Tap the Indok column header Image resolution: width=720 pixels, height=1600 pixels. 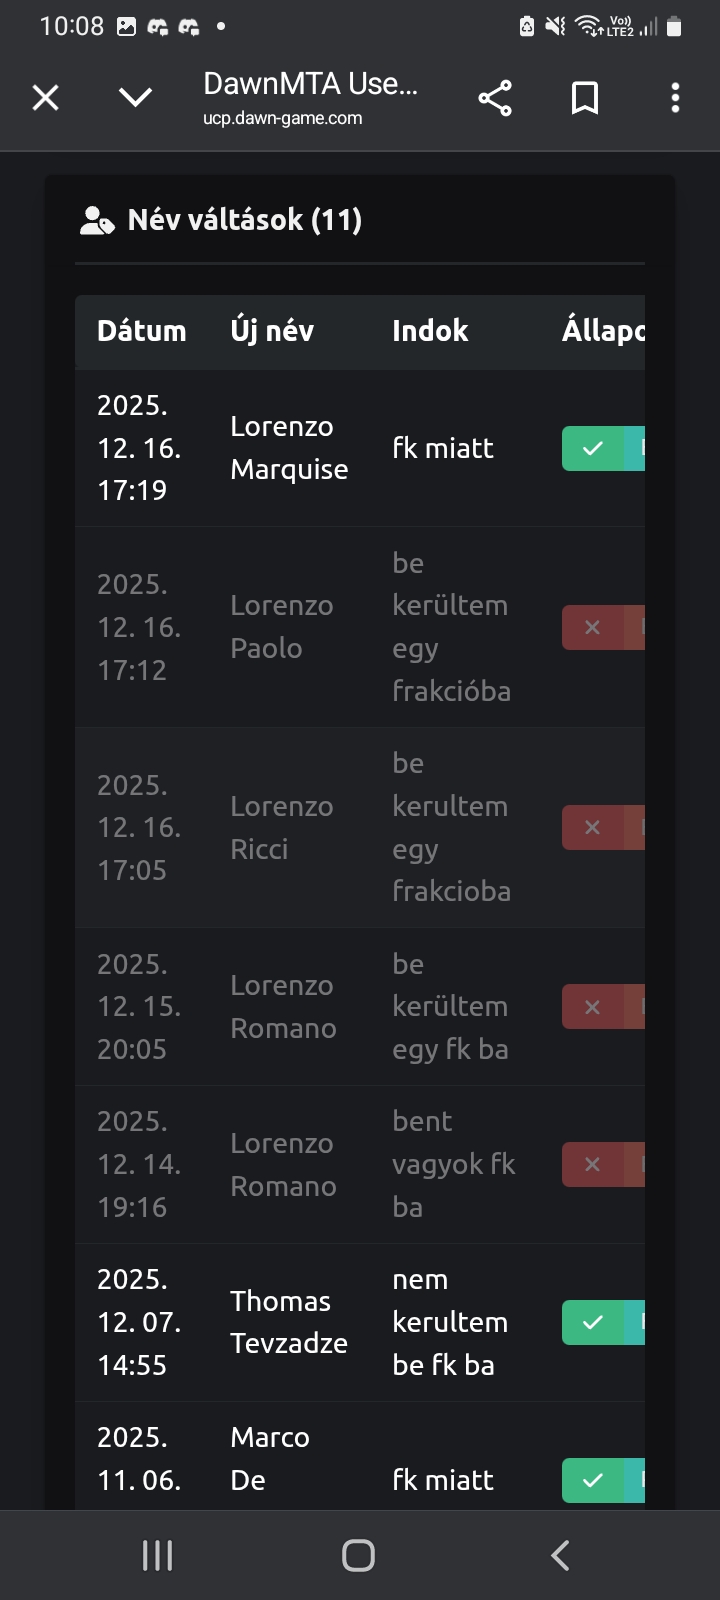[x=430, y=331]
